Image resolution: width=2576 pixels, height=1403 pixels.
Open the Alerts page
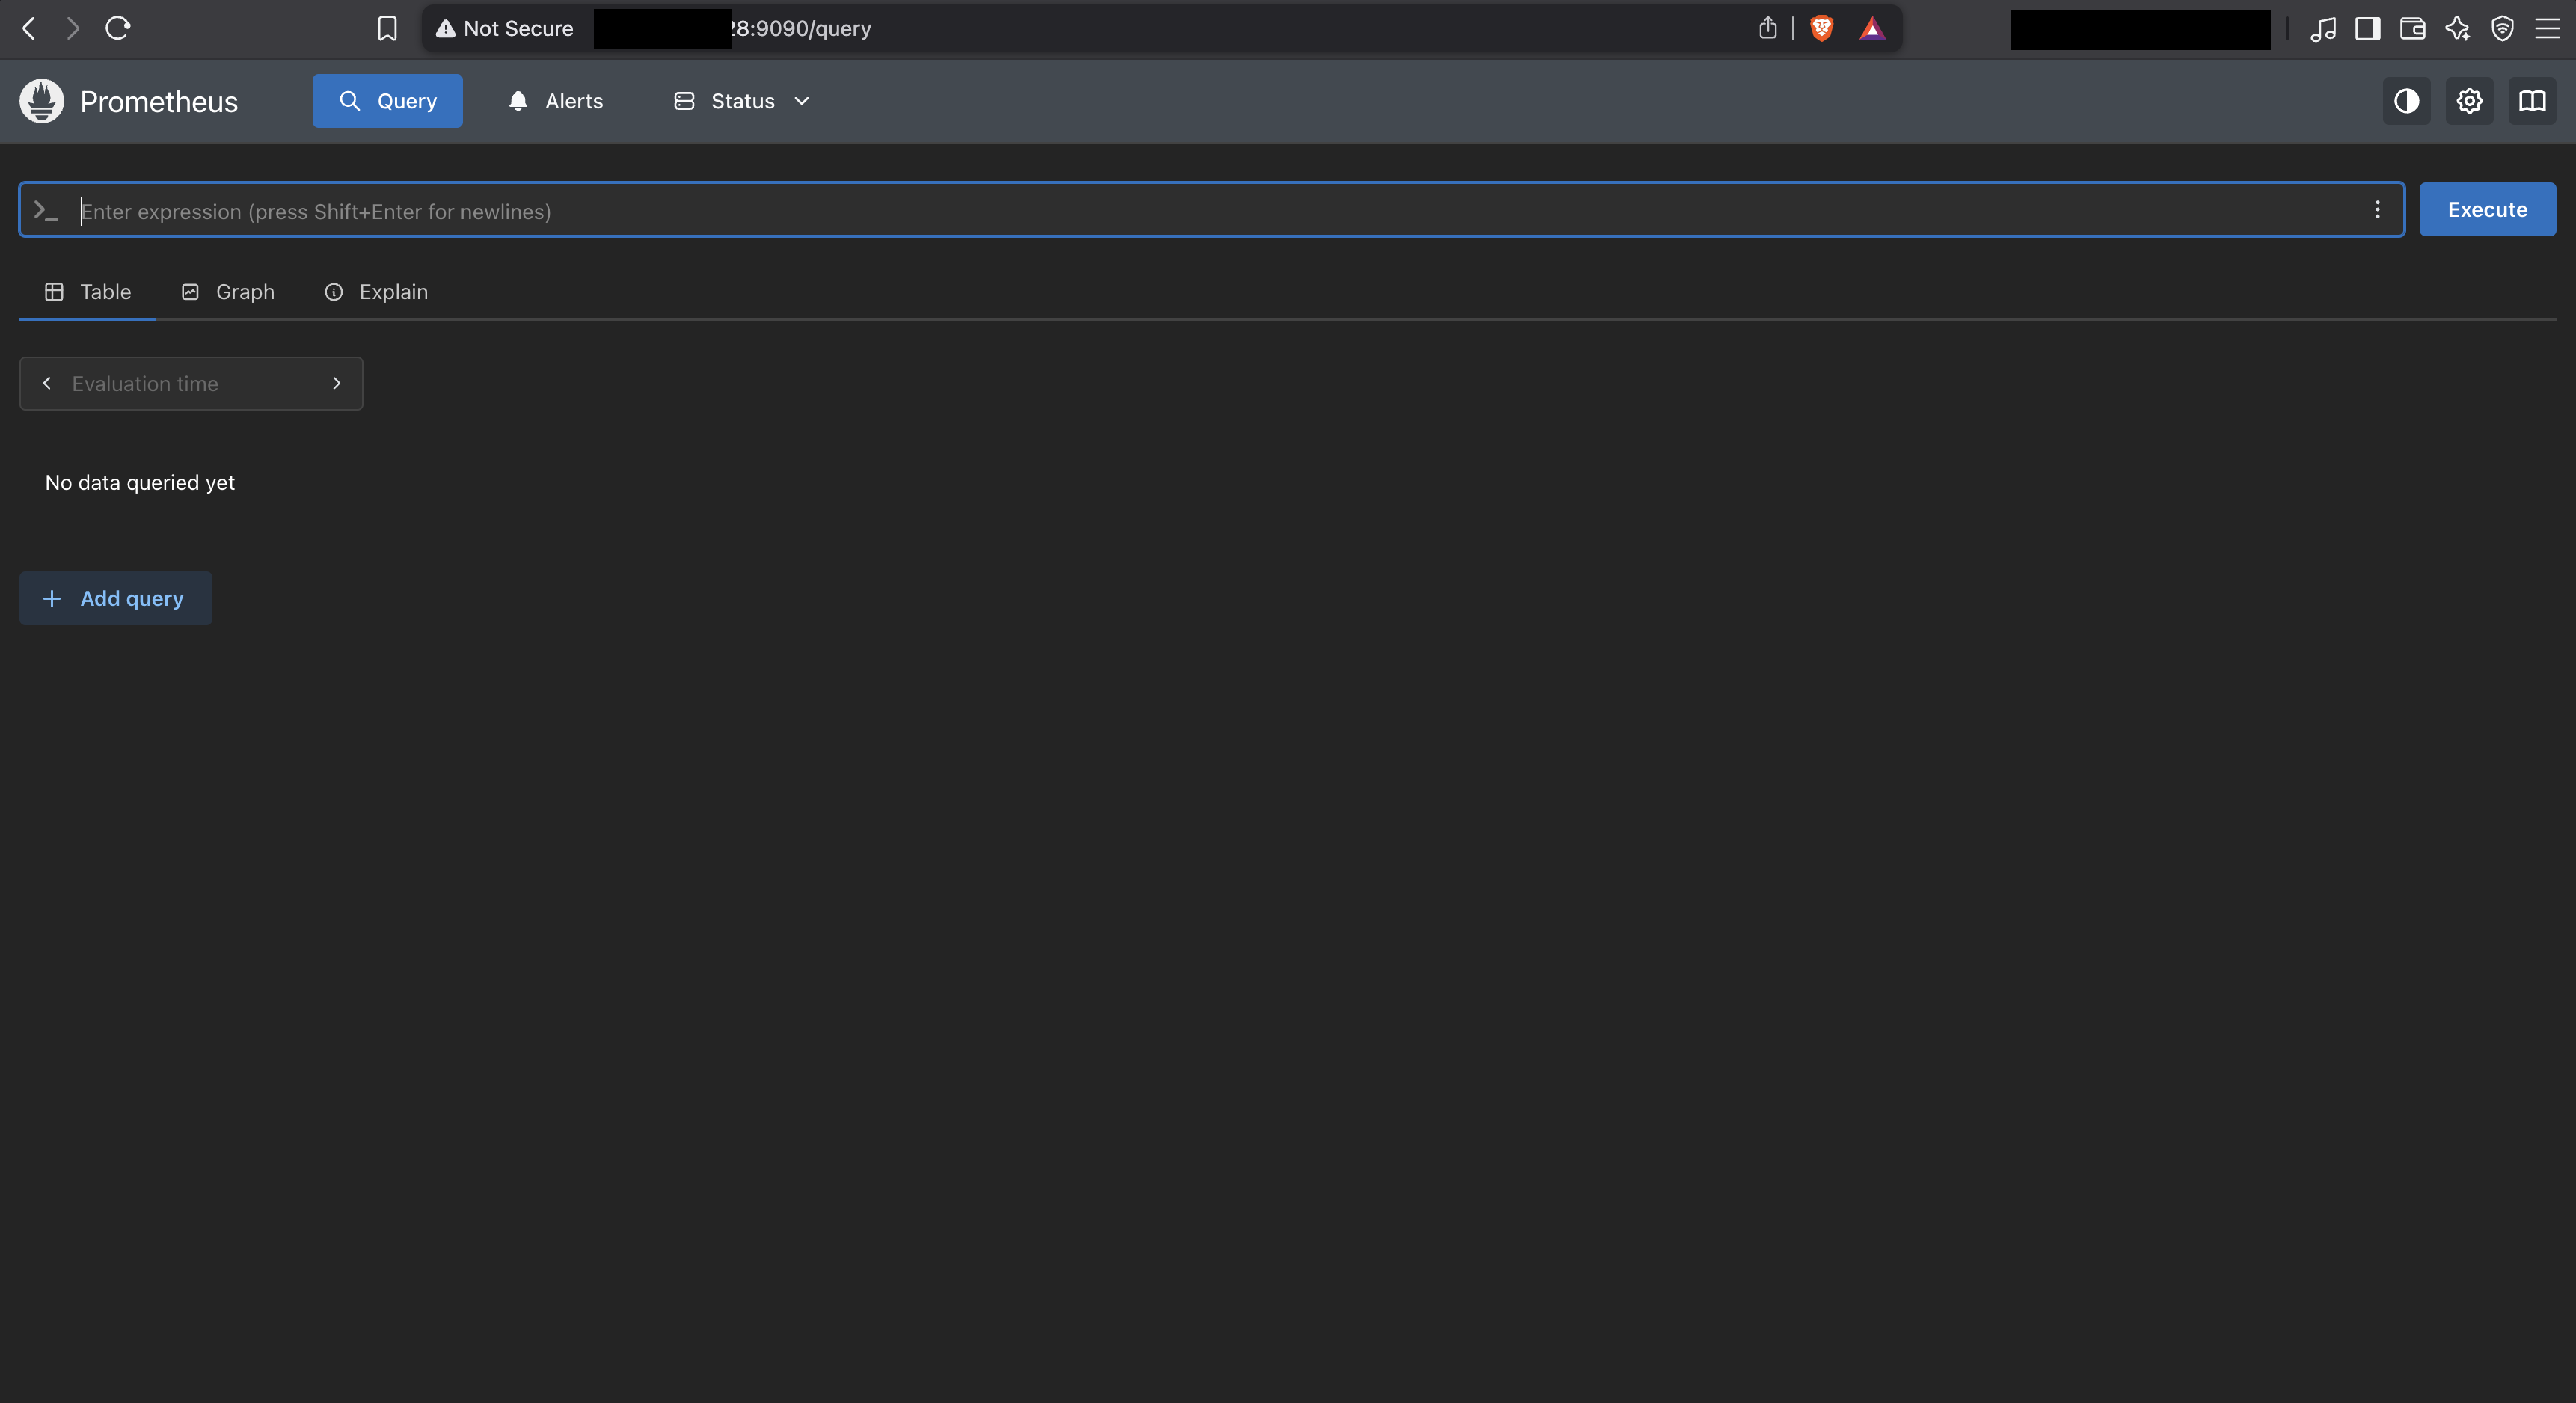[x=556, y=101]
